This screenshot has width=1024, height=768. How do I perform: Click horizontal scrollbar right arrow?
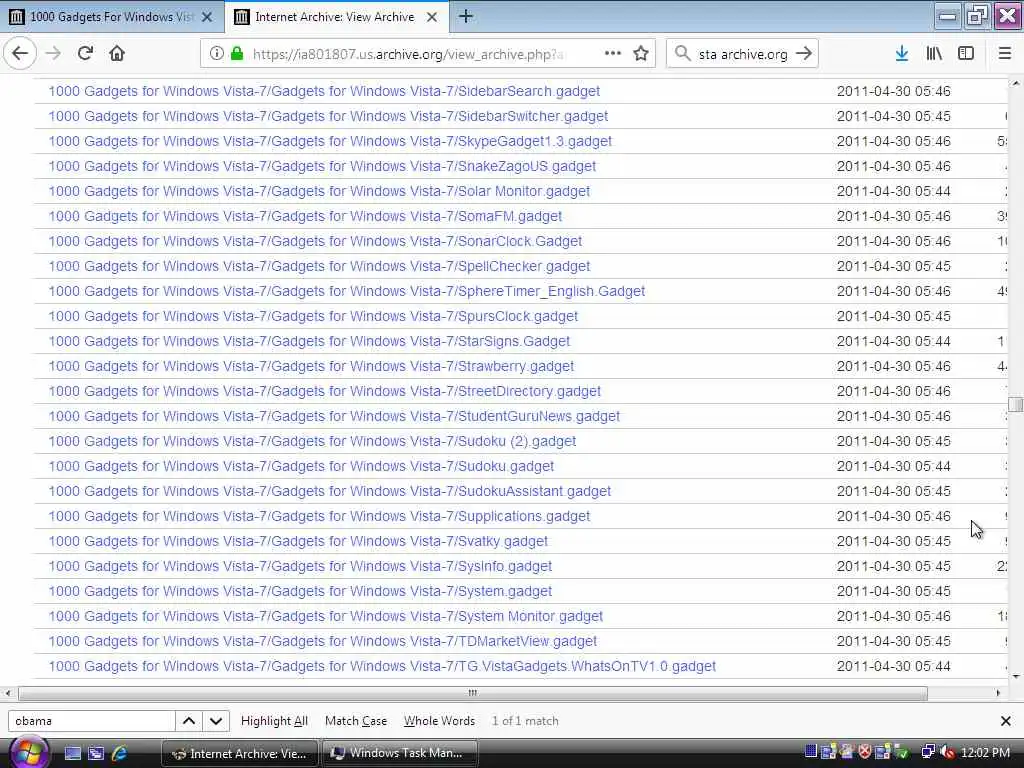tap(998, 693)
